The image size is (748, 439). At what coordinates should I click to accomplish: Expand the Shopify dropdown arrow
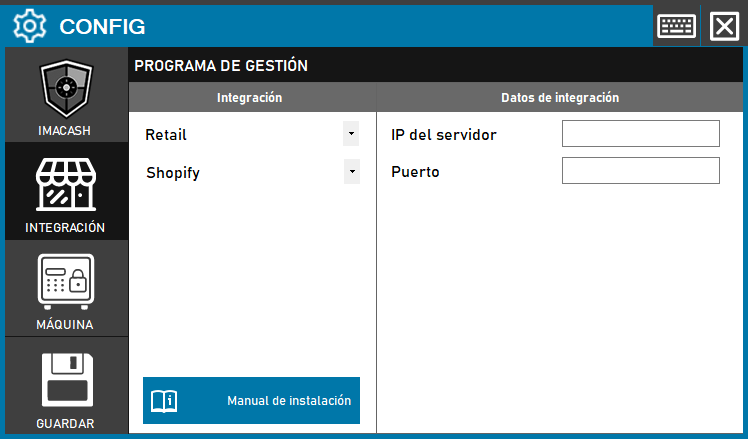351,172
